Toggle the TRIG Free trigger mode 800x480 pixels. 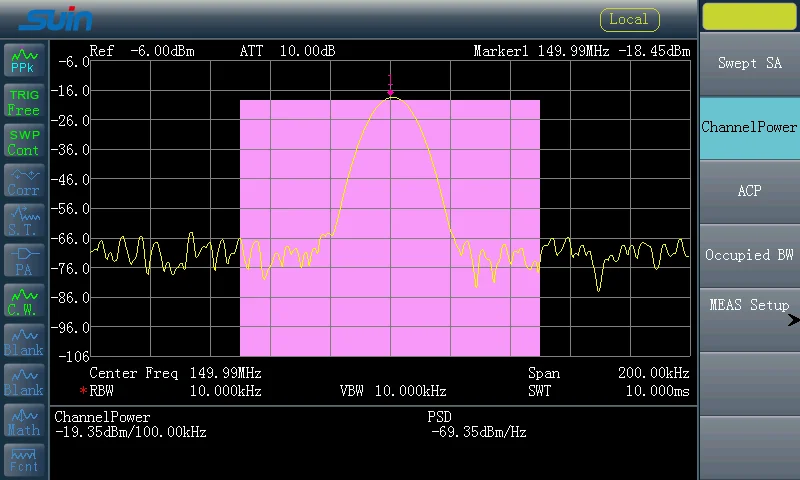23,102
